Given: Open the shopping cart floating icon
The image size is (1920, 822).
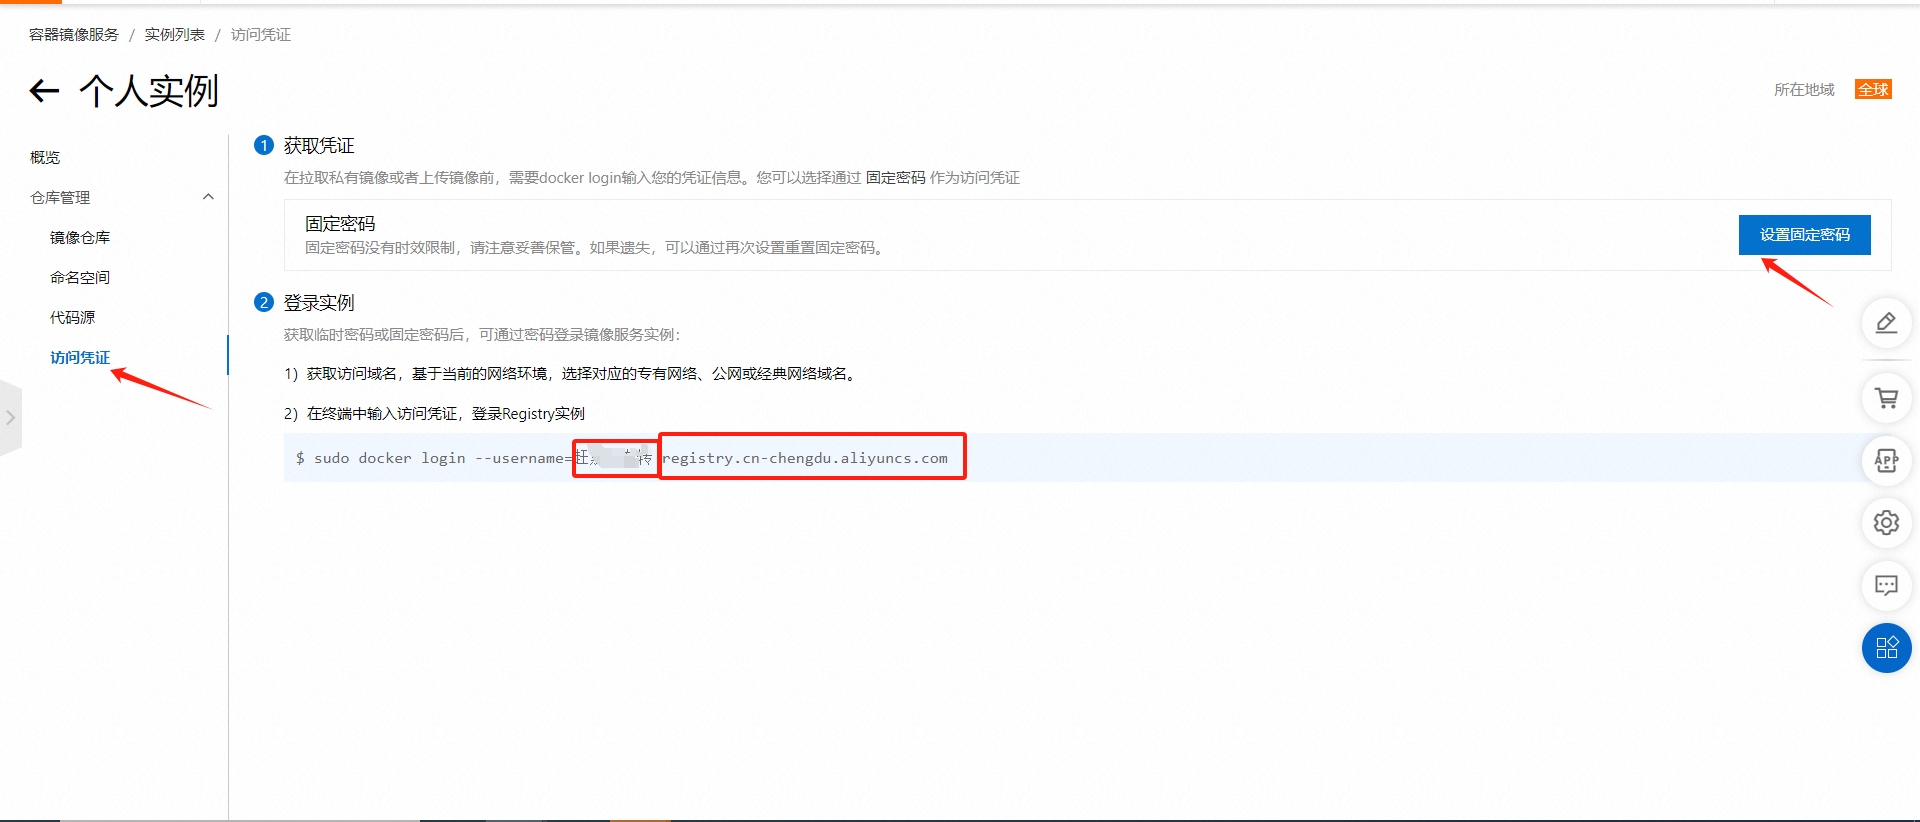Looking at the screenshot, I should point(1886,398).
